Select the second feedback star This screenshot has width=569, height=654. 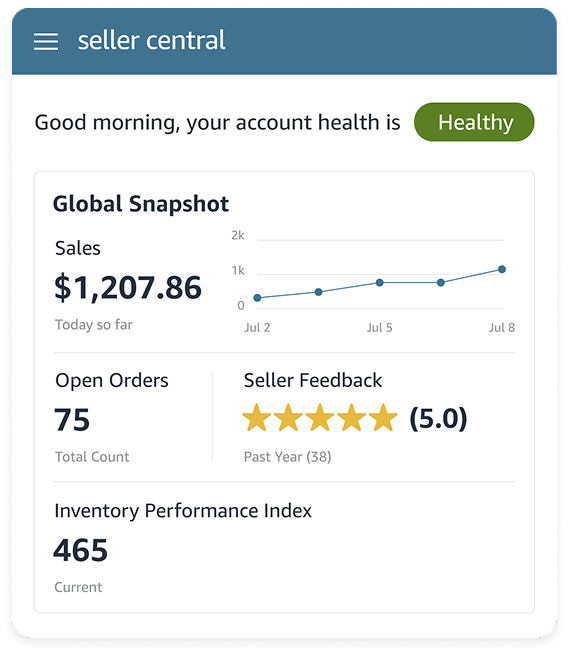tap(288, 418)
